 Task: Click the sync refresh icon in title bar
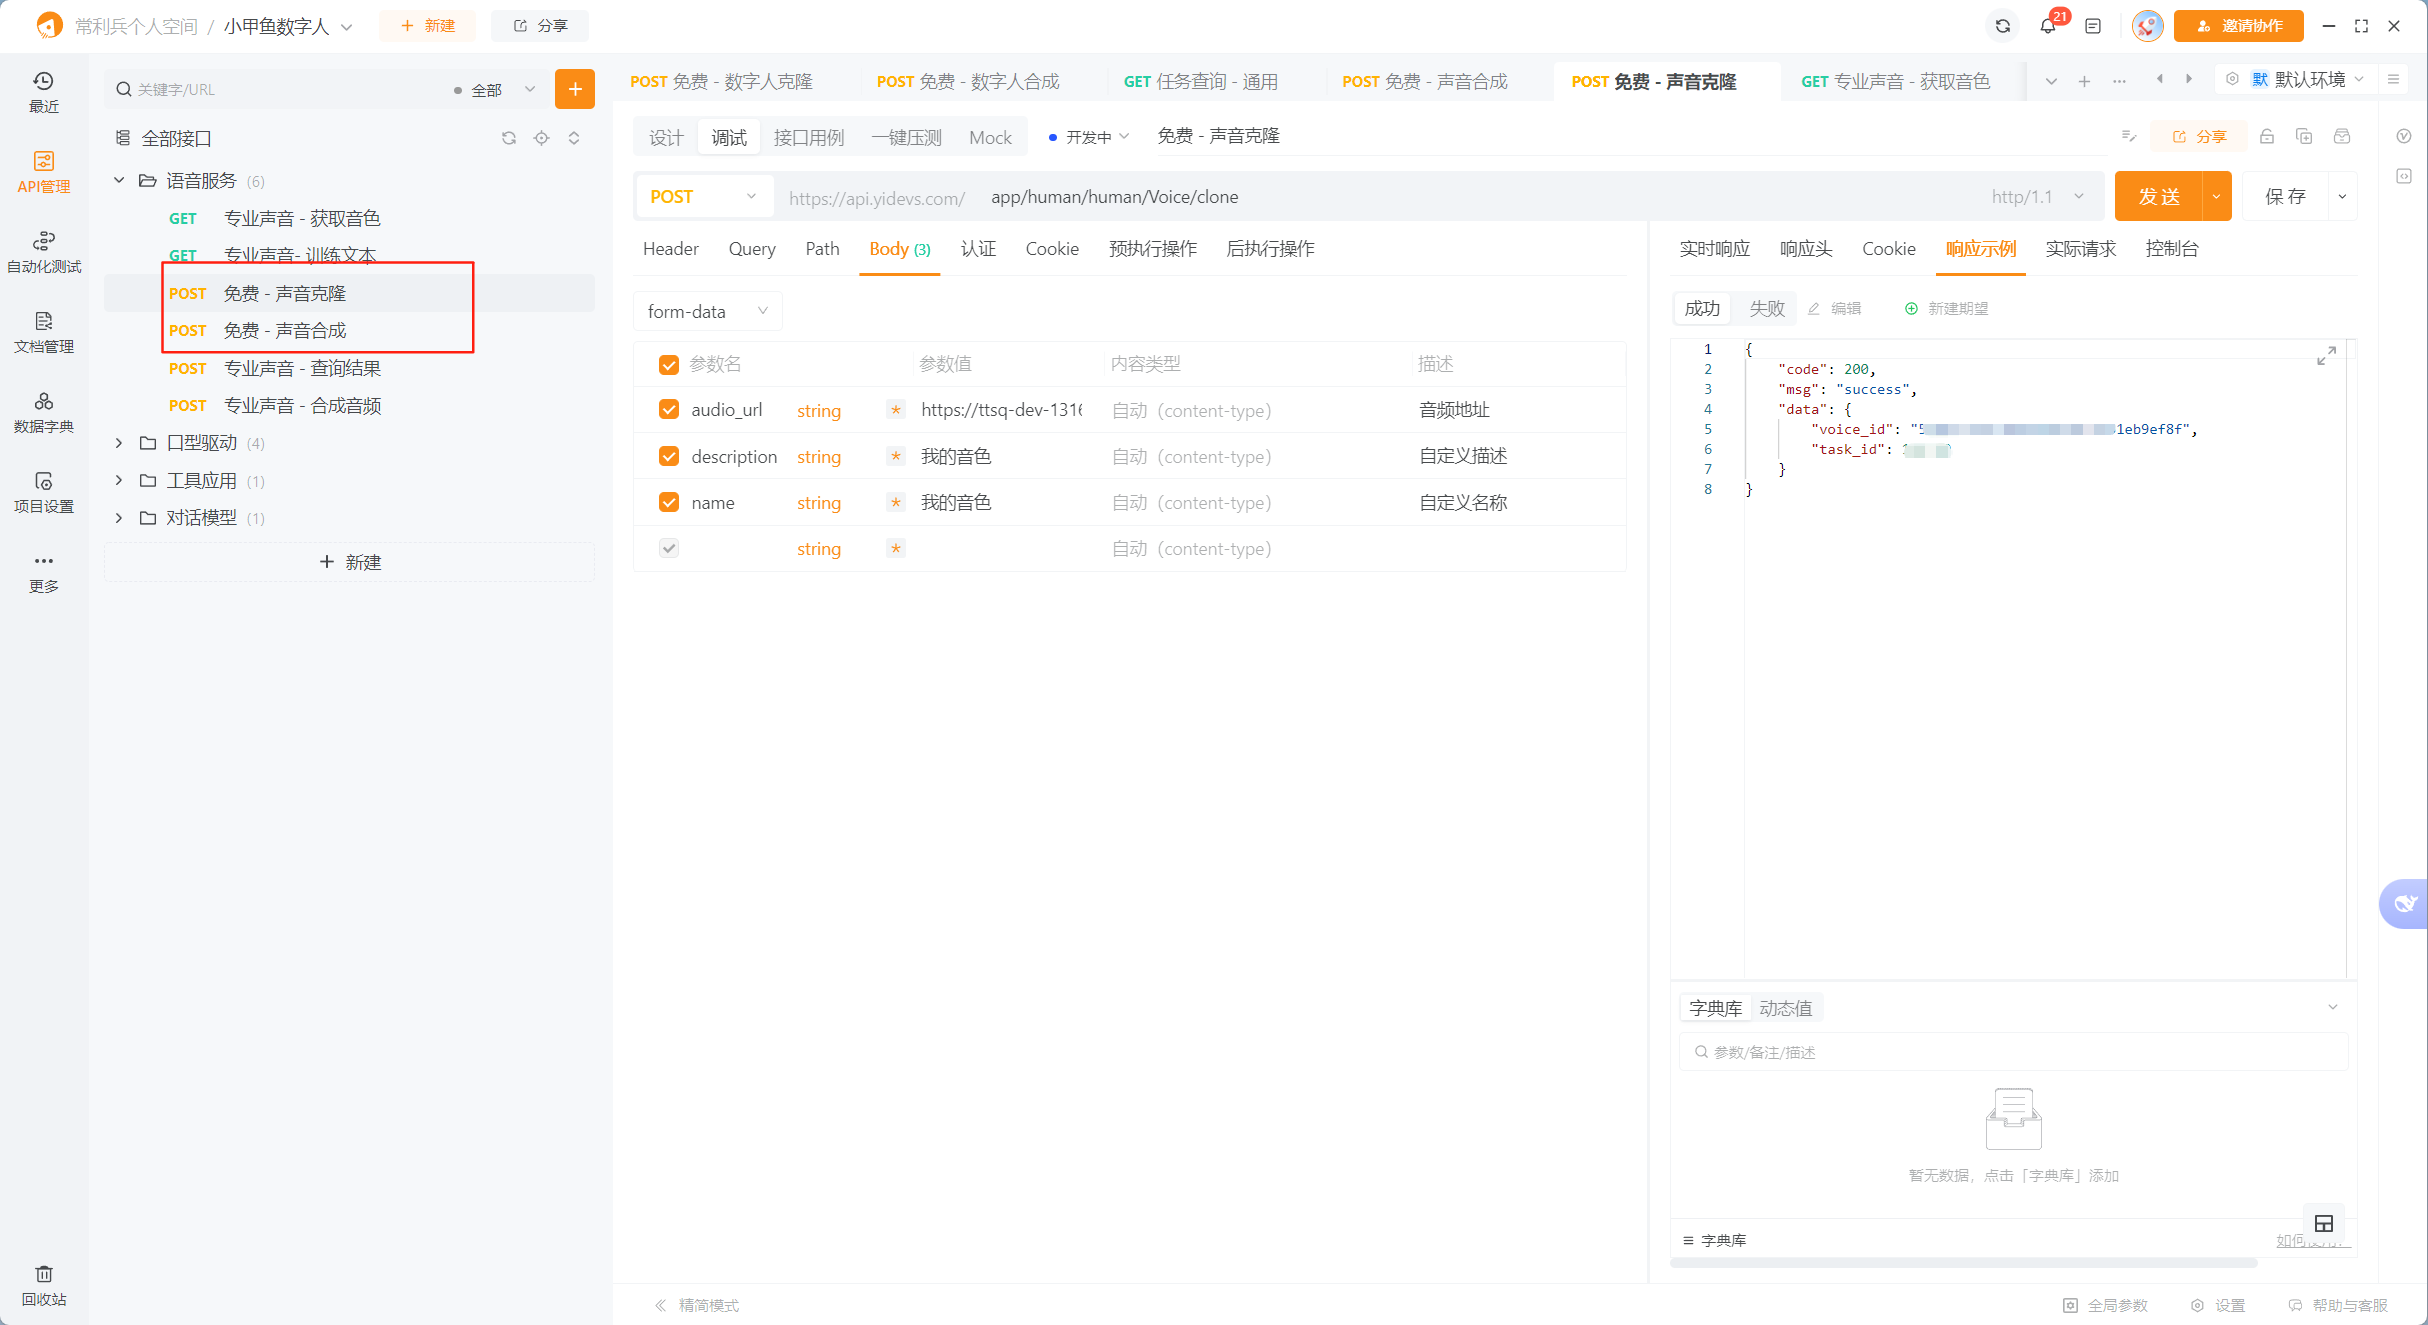click(2003, 26)
